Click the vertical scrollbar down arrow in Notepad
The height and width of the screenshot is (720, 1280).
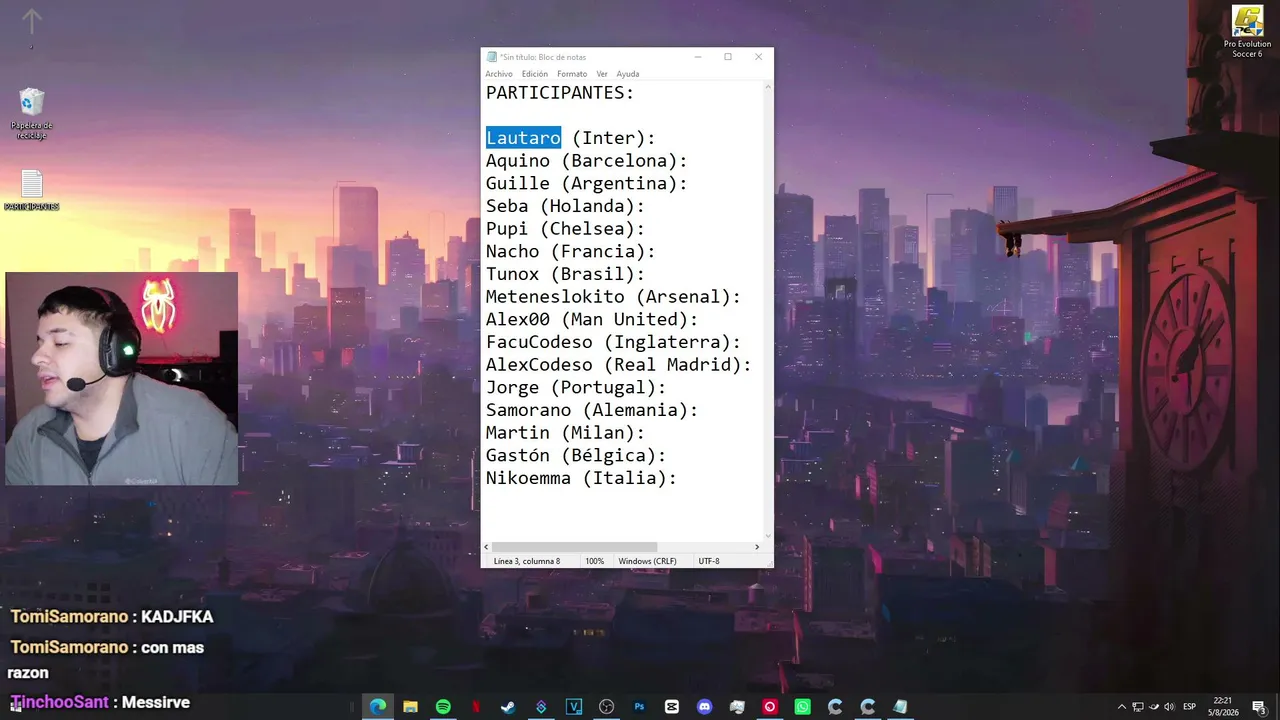point(768,537)
